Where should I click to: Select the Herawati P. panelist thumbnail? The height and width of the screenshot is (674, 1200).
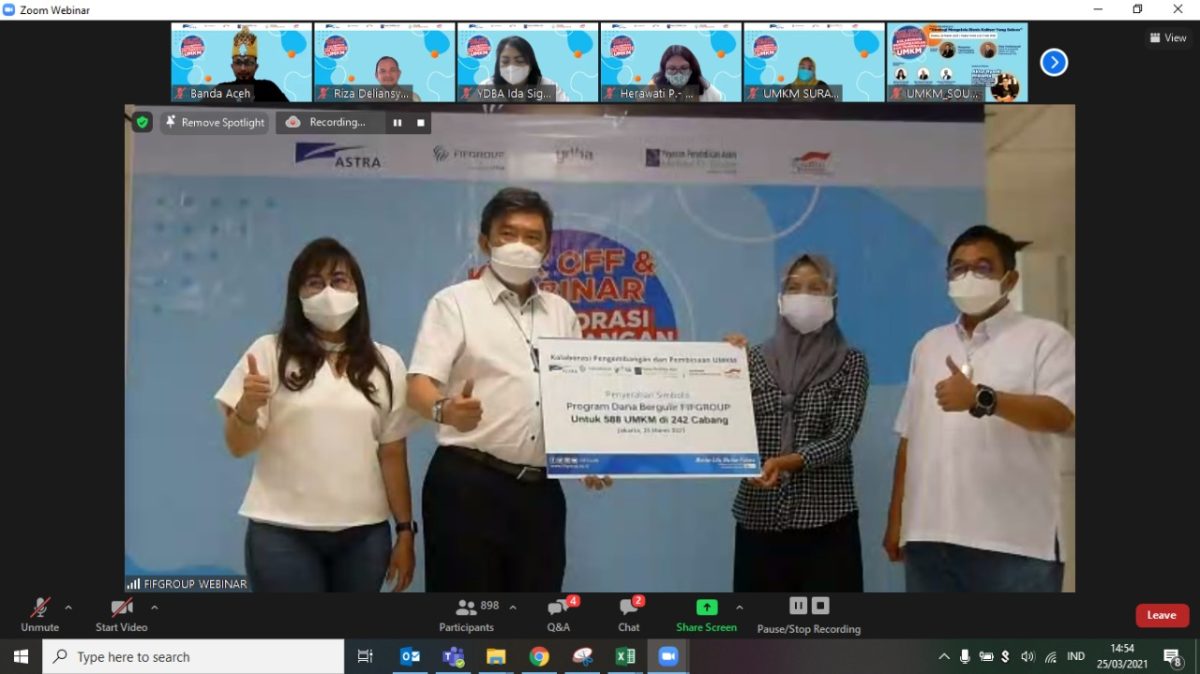tap(670, 62)
